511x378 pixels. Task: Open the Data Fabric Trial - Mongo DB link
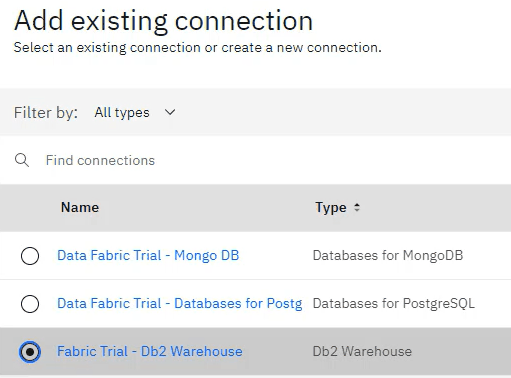click(148, 256)
